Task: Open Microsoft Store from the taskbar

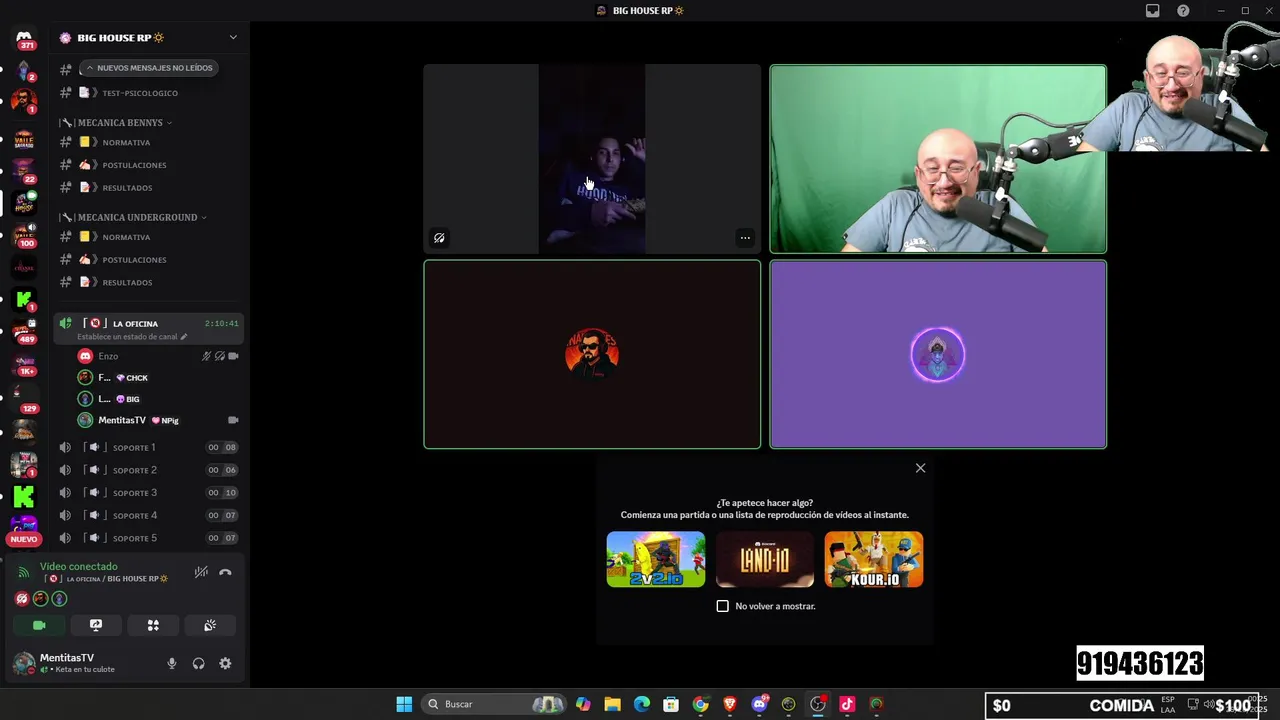Action: (671, 704)
